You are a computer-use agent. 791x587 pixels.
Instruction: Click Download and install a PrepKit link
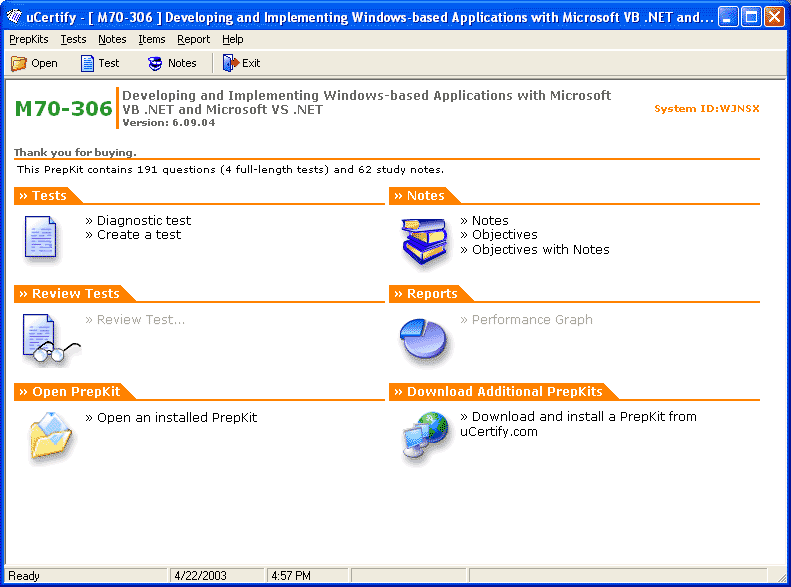578,424
